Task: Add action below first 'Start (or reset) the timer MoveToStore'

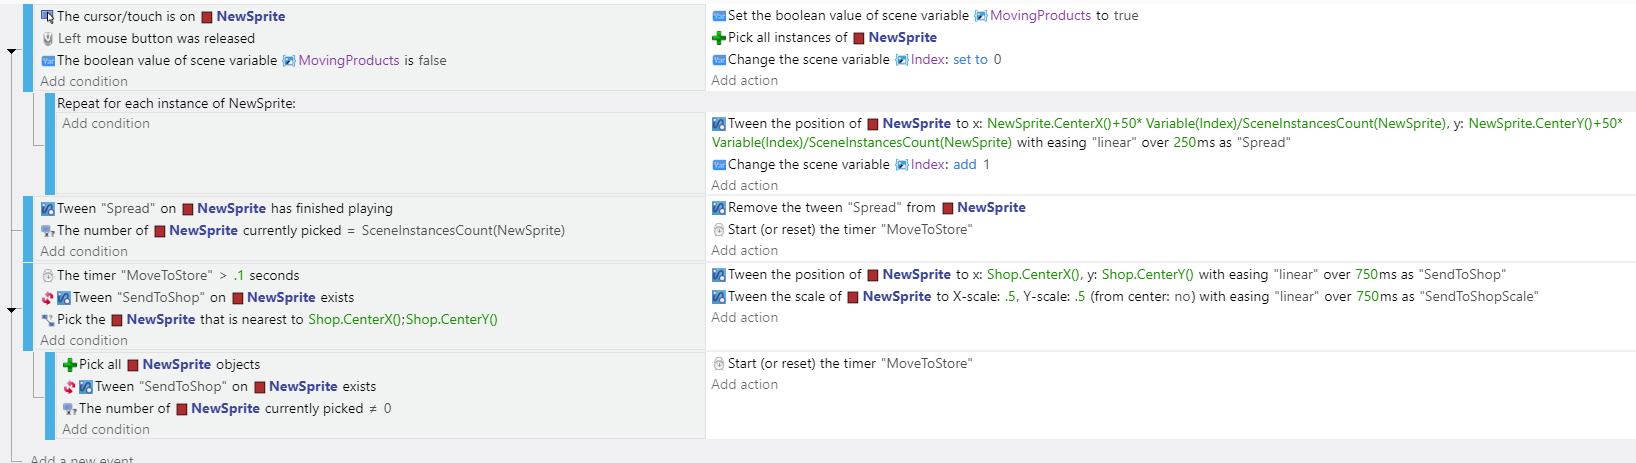Action: 745,251
